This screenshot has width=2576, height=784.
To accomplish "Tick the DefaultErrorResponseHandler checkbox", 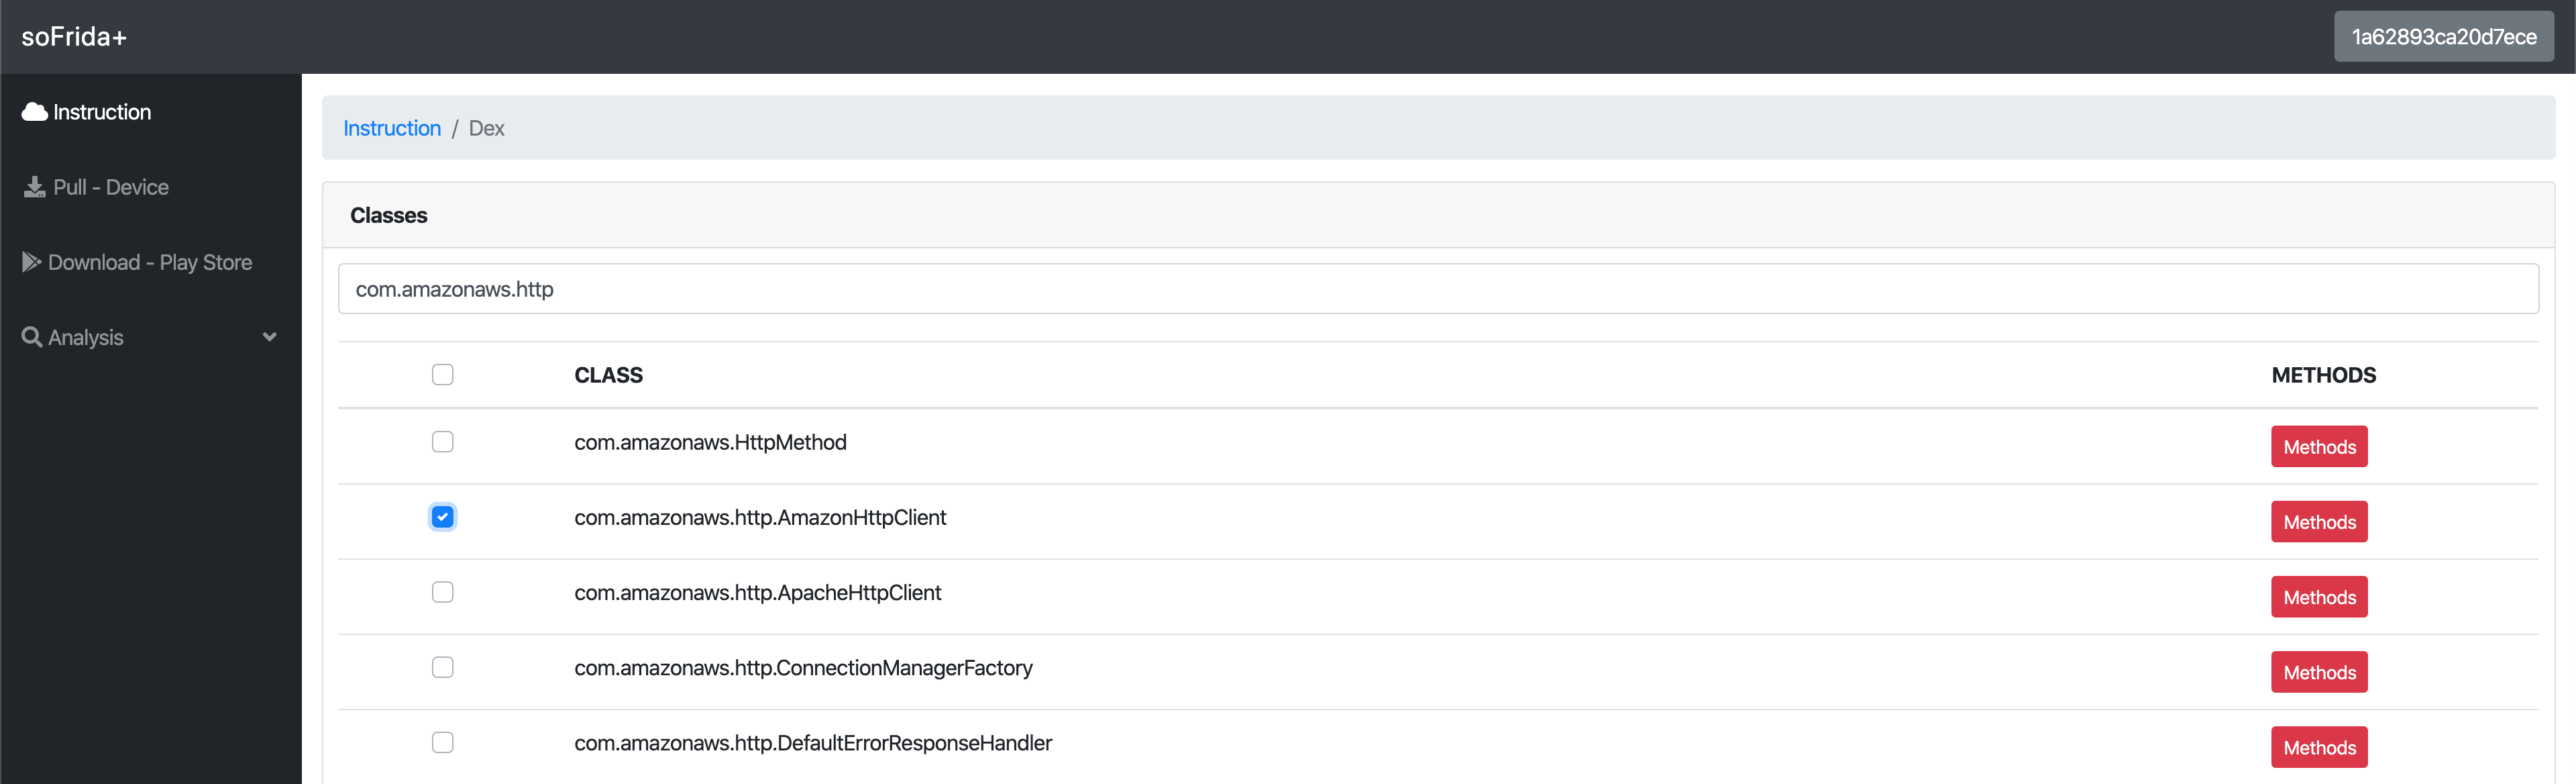I will click(442, 742).
